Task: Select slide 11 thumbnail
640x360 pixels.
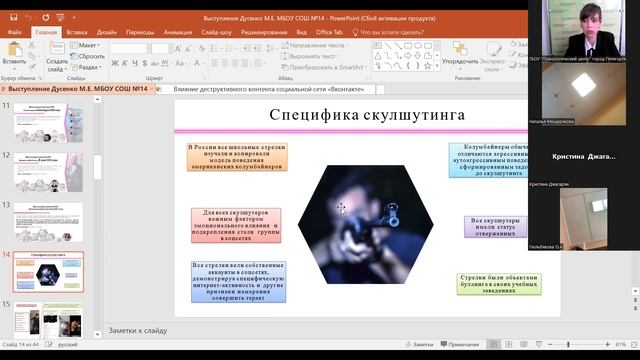Action: click(48, 123)
